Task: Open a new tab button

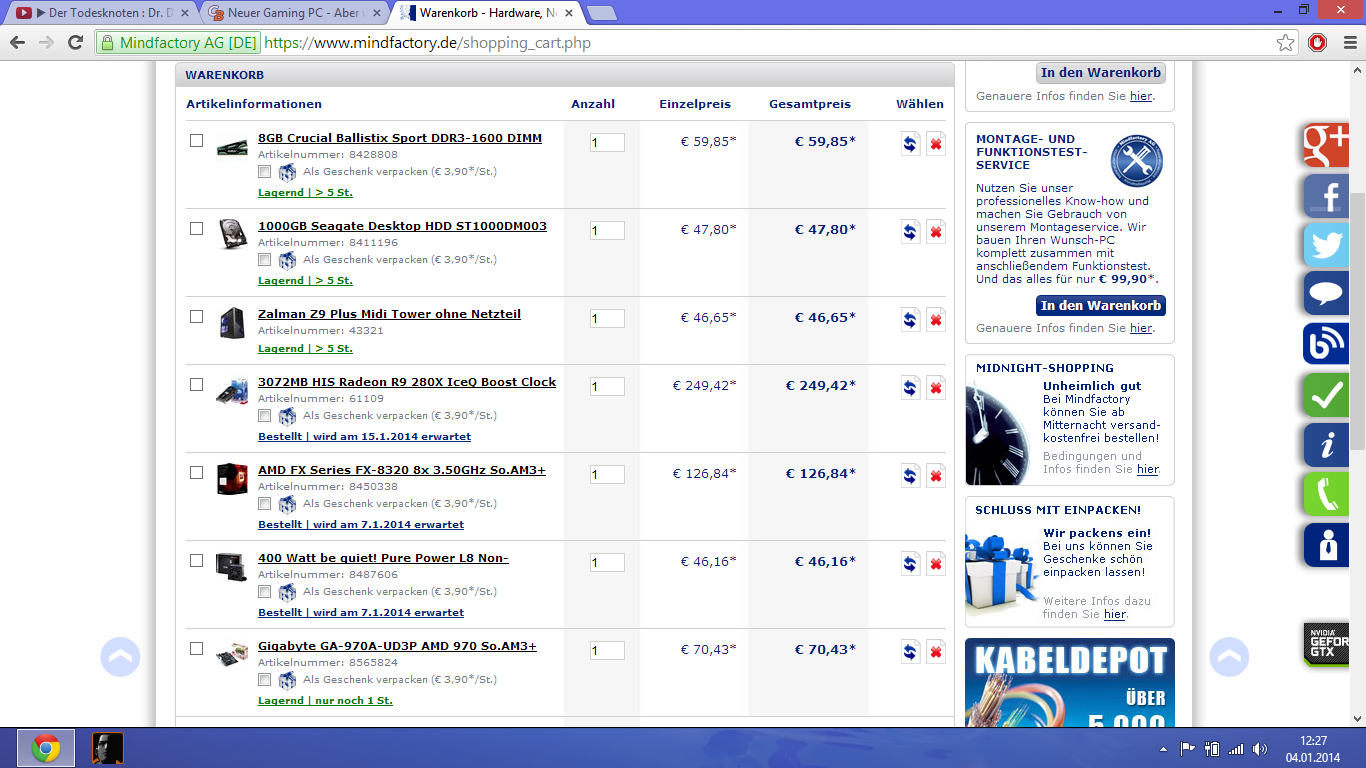Action: click(601, 13)
